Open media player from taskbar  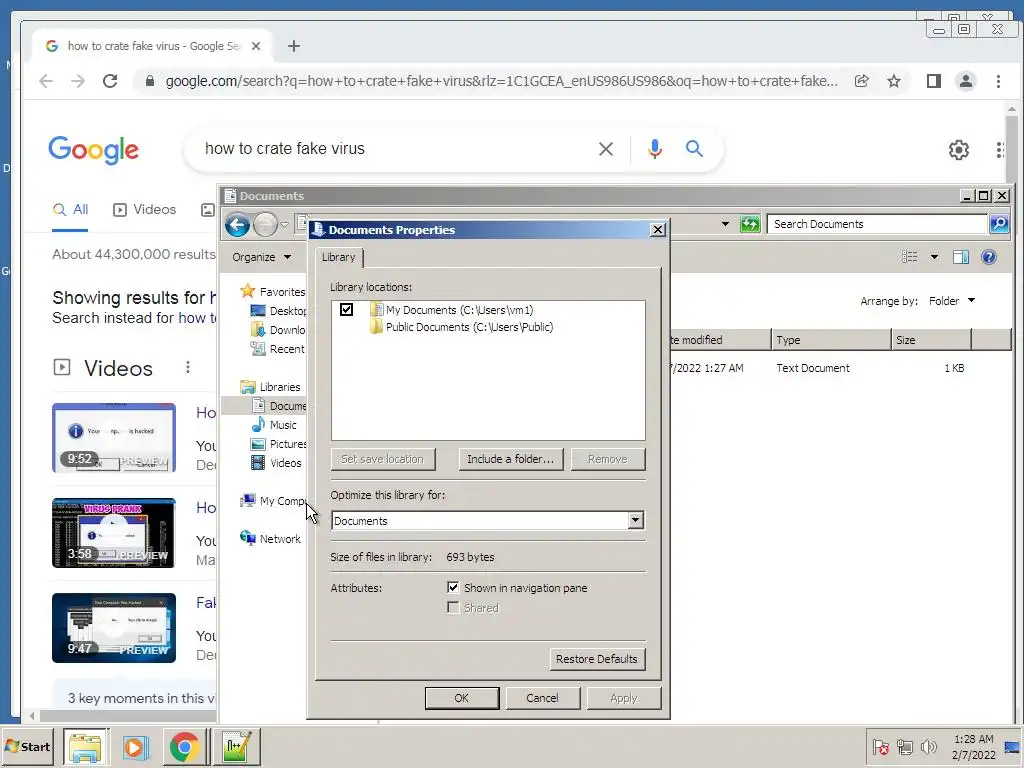tap(135, 747)
